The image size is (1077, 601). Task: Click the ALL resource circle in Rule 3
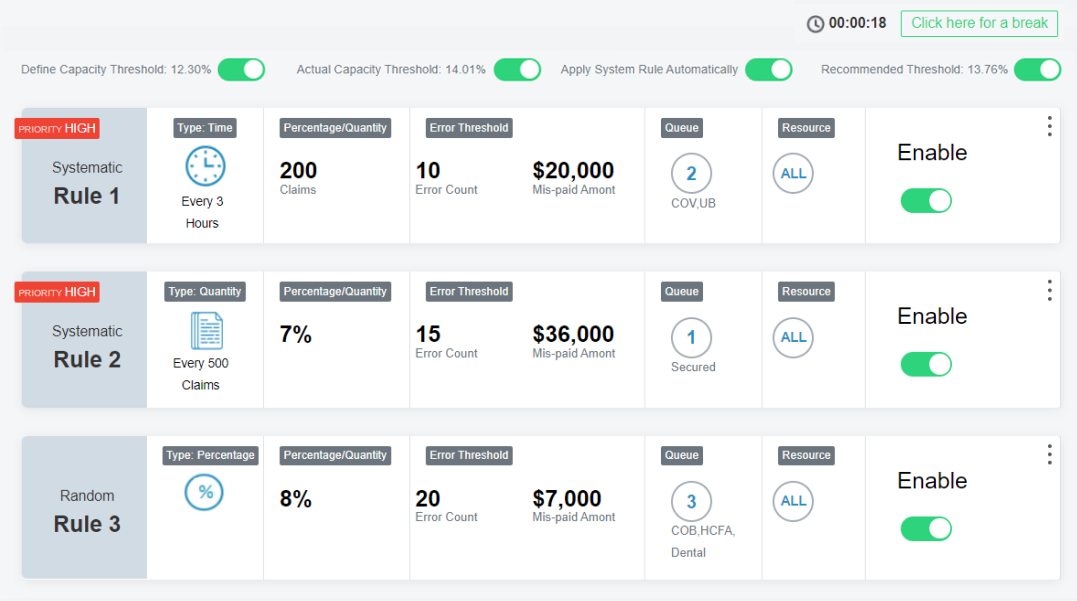click(x=793, y=501)
